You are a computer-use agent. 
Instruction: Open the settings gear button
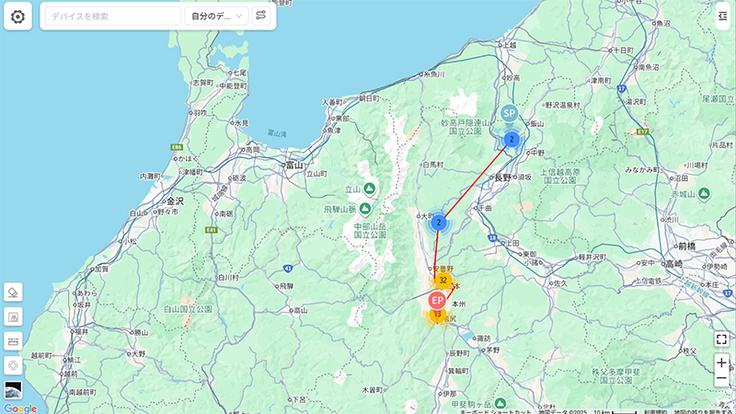[x=18, y=16]
